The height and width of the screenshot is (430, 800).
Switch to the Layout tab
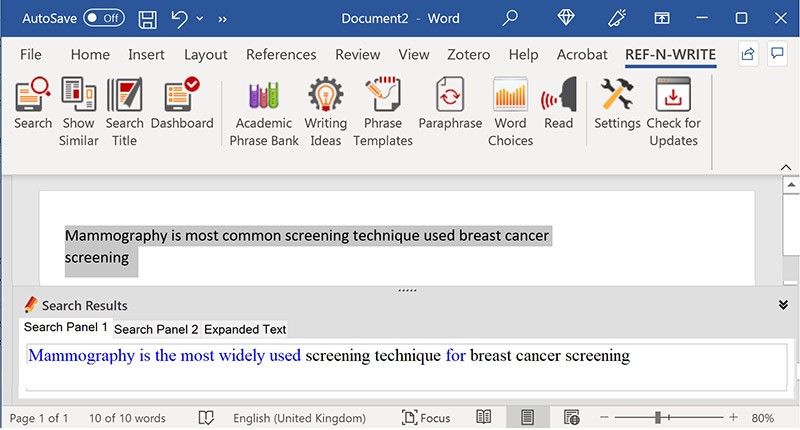[206, 55]
